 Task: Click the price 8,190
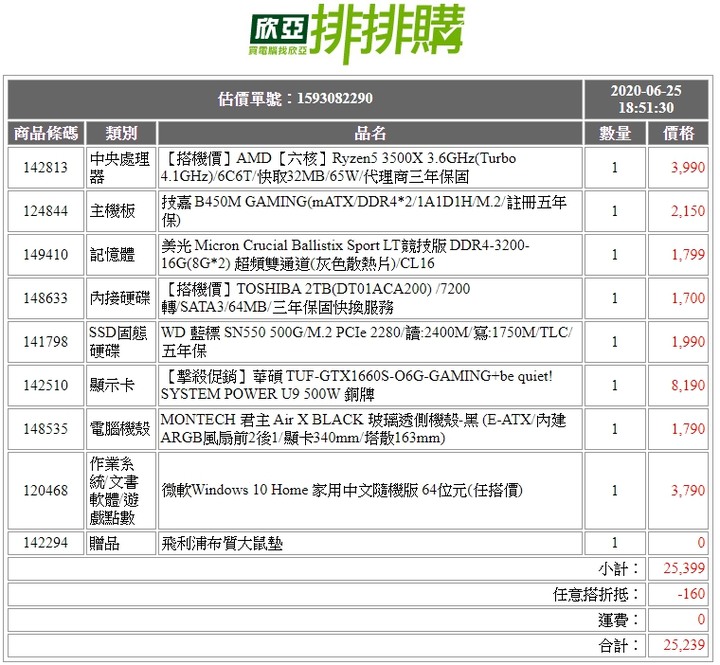click(687, 385)
